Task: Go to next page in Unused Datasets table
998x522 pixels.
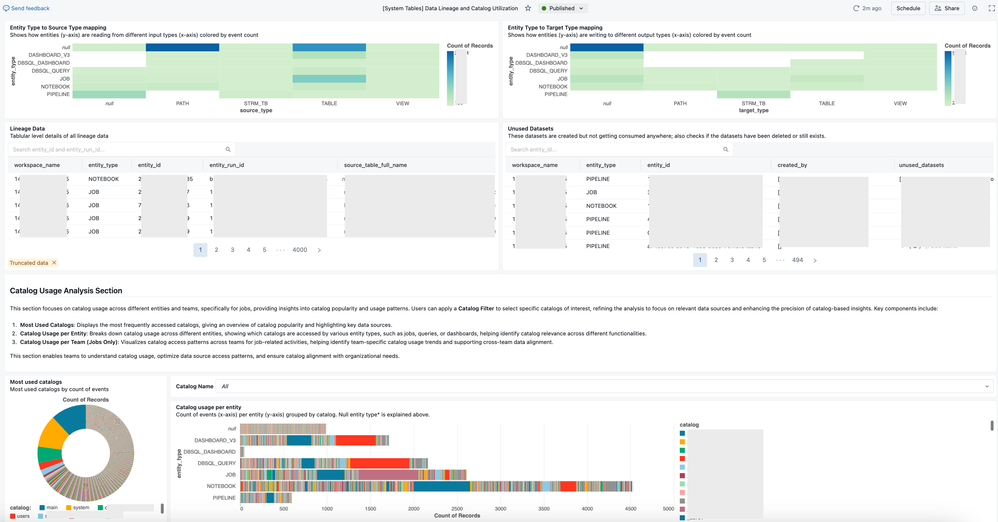Action: click(815, 260)
